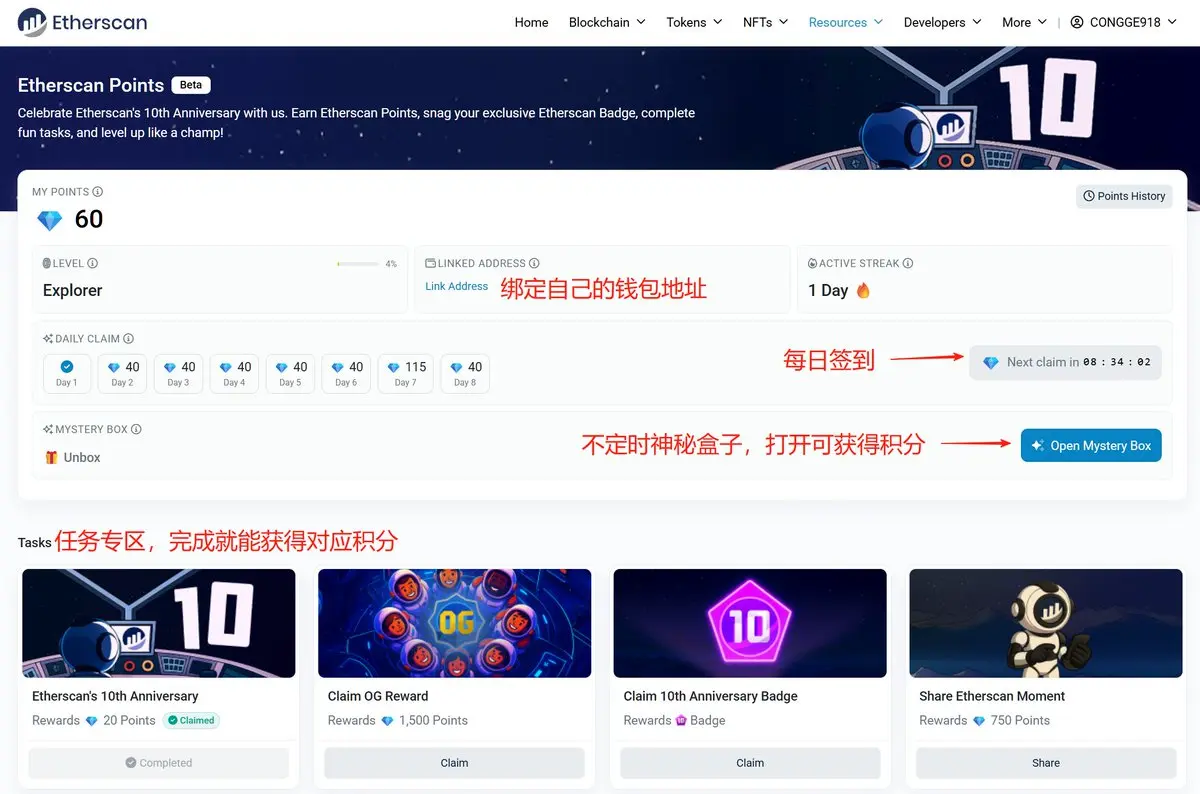Click the gift icon beside Unbox
The height and width of the screenshot is (794, 1200).
[51, 457]
